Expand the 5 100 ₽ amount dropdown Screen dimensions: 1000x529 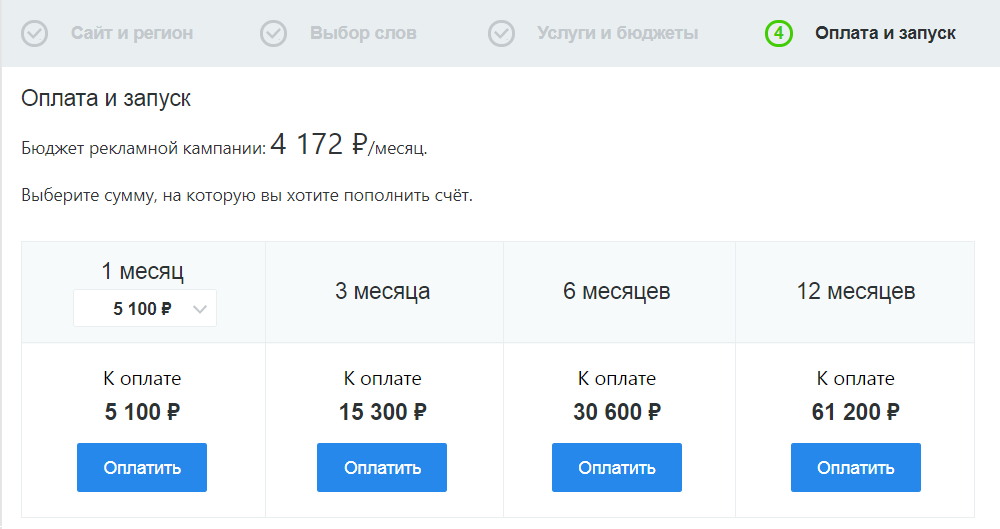(145, 309)
